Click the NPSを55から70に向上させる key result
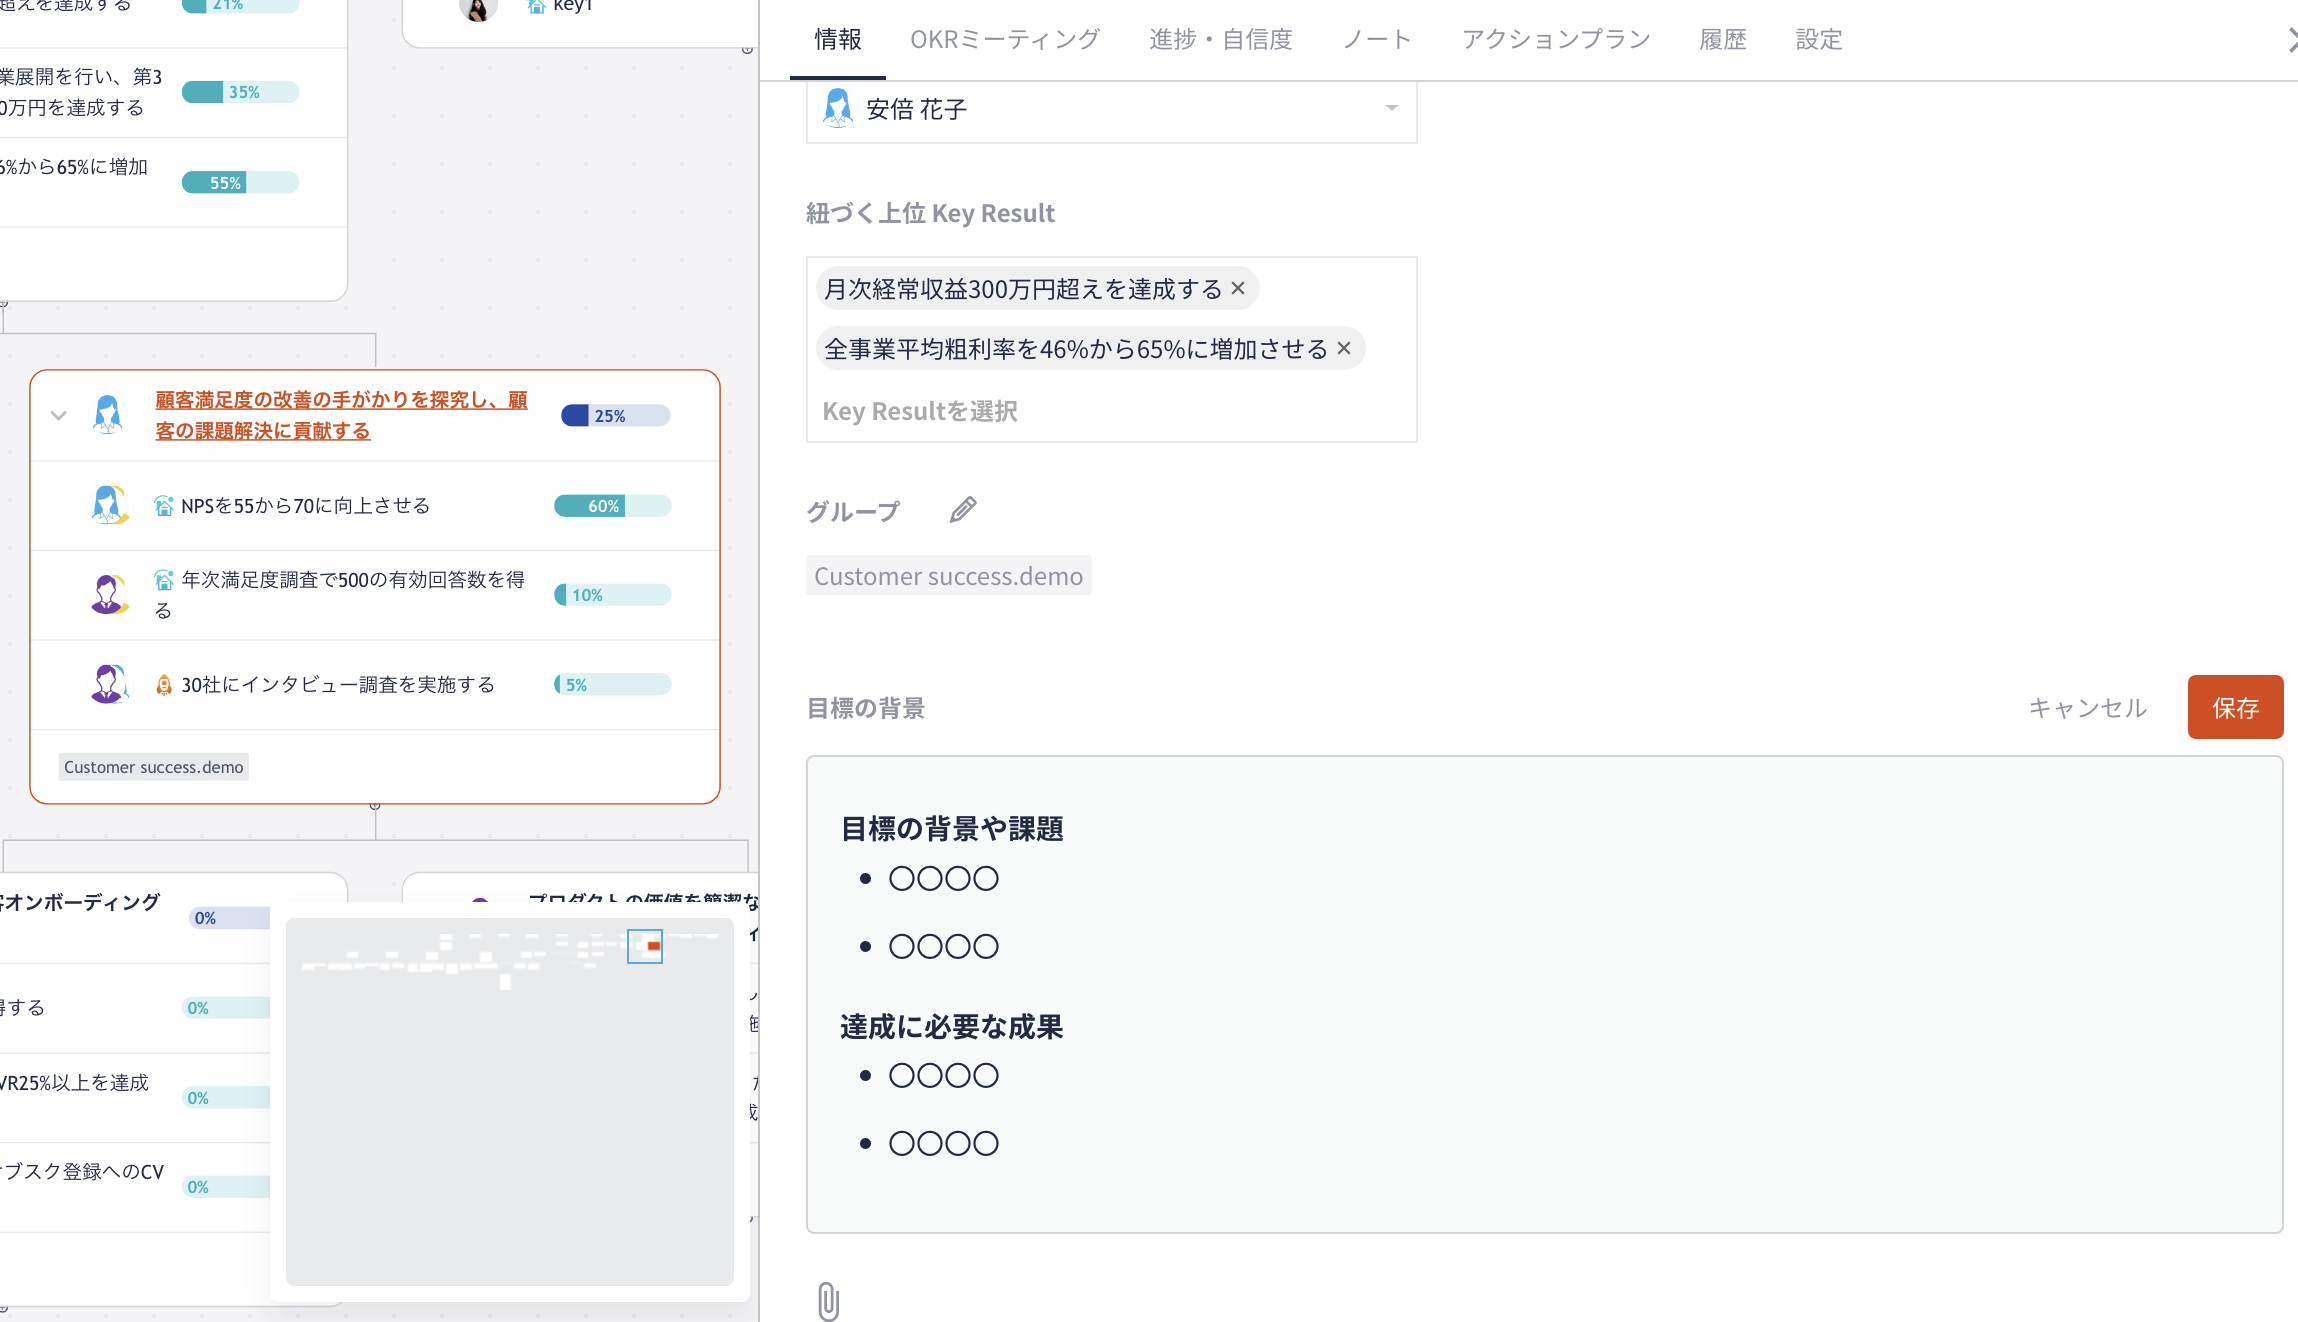Screen dimensions: 2298x1322 tap(305, 506)
